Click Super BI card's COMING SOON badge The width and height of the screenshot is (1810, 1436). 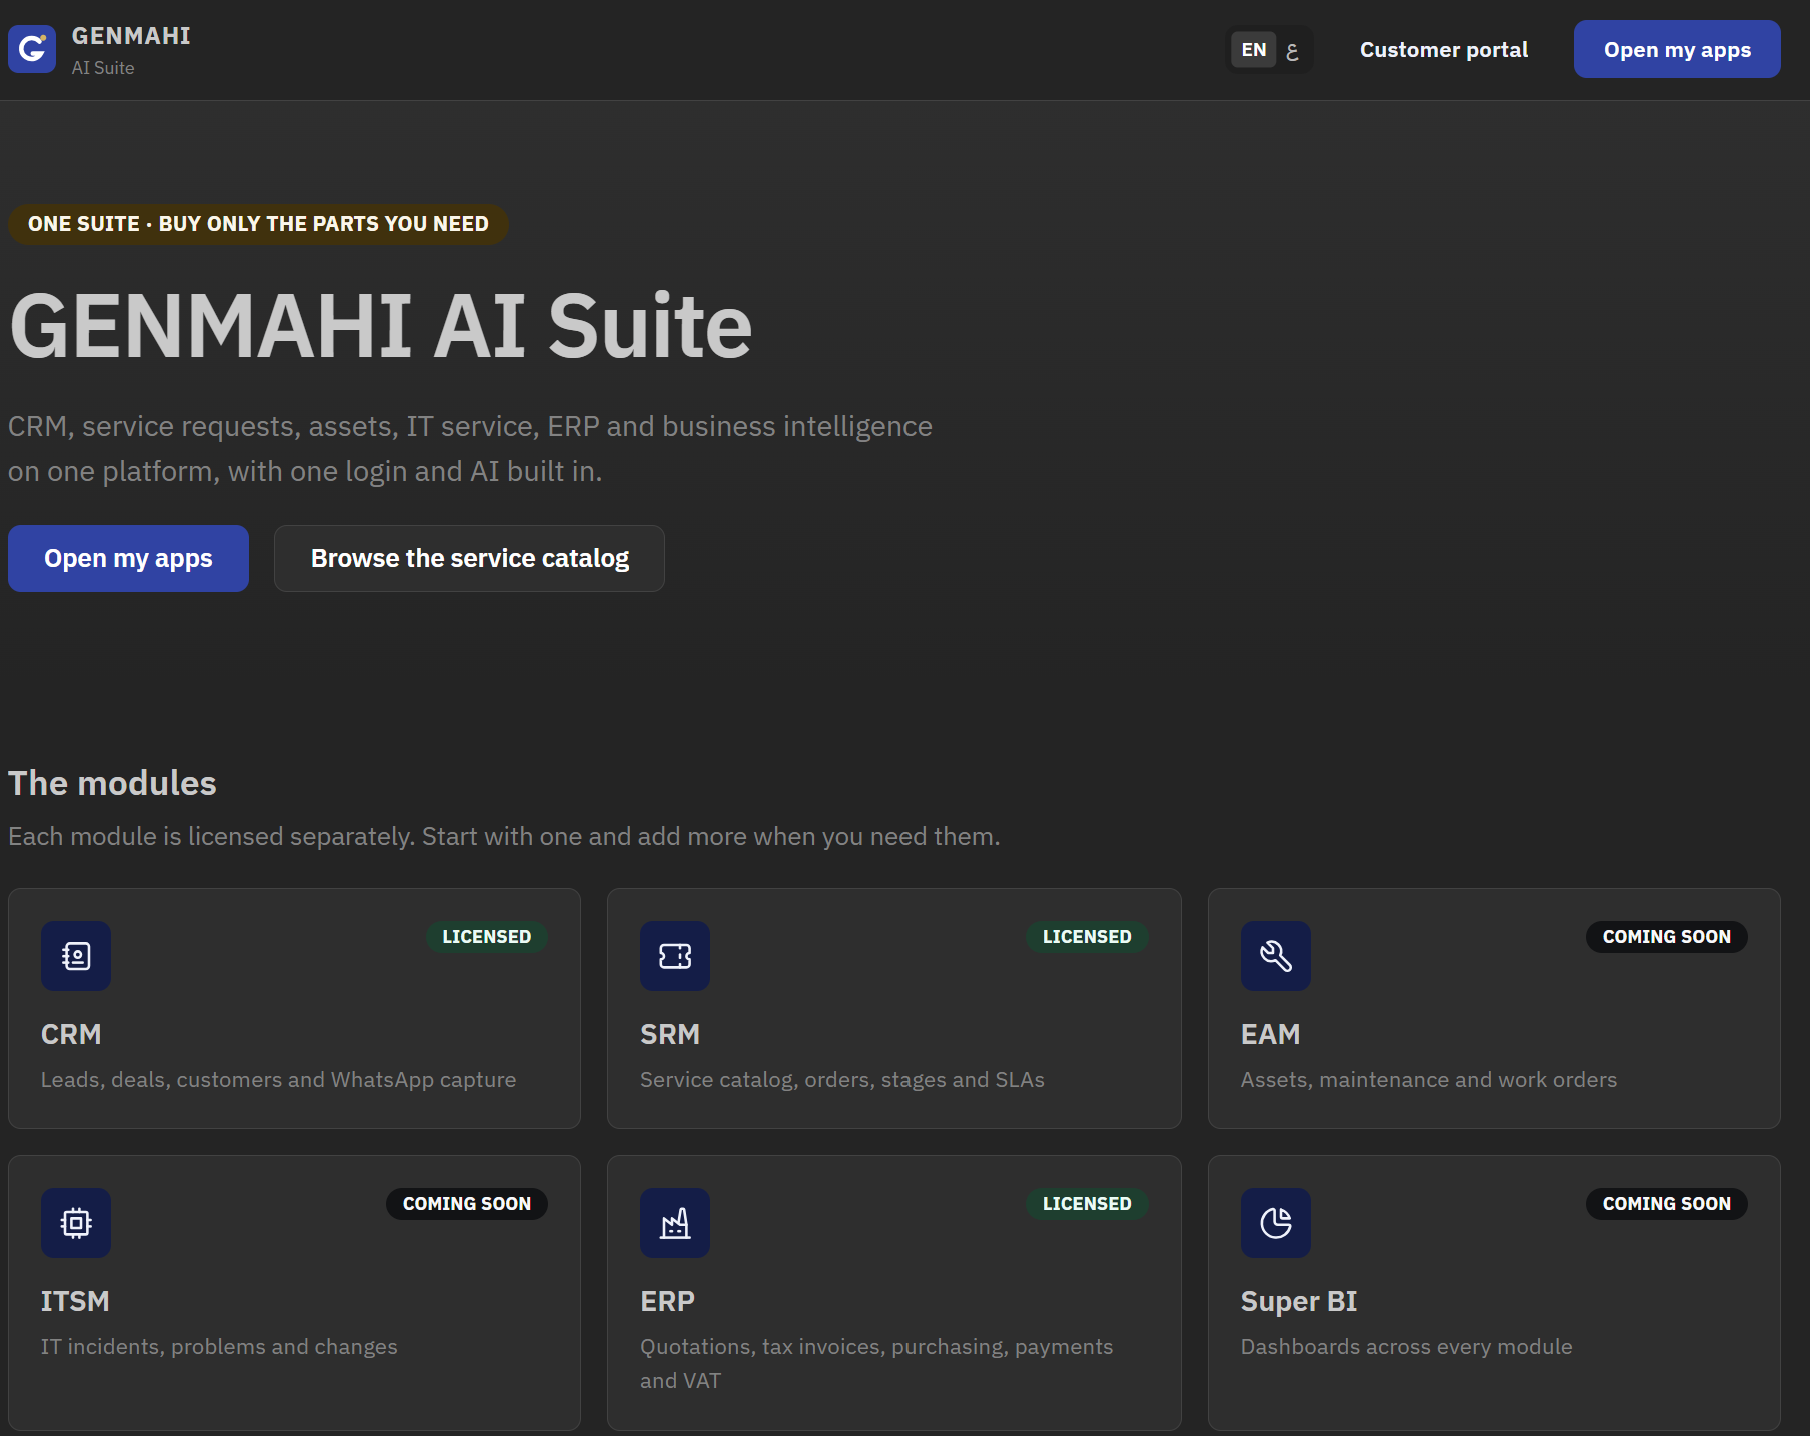point(1667,1204)
